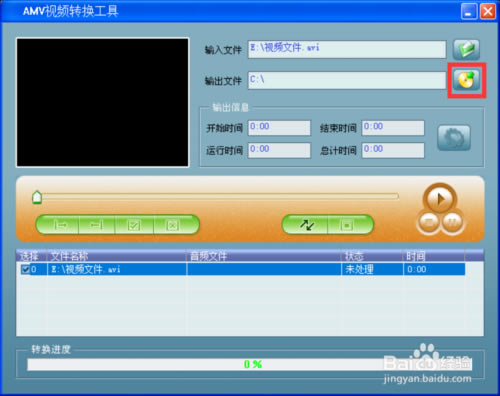Start conversion with the arrows button
This screenshot has width=500, height=396.
(306, 225)
